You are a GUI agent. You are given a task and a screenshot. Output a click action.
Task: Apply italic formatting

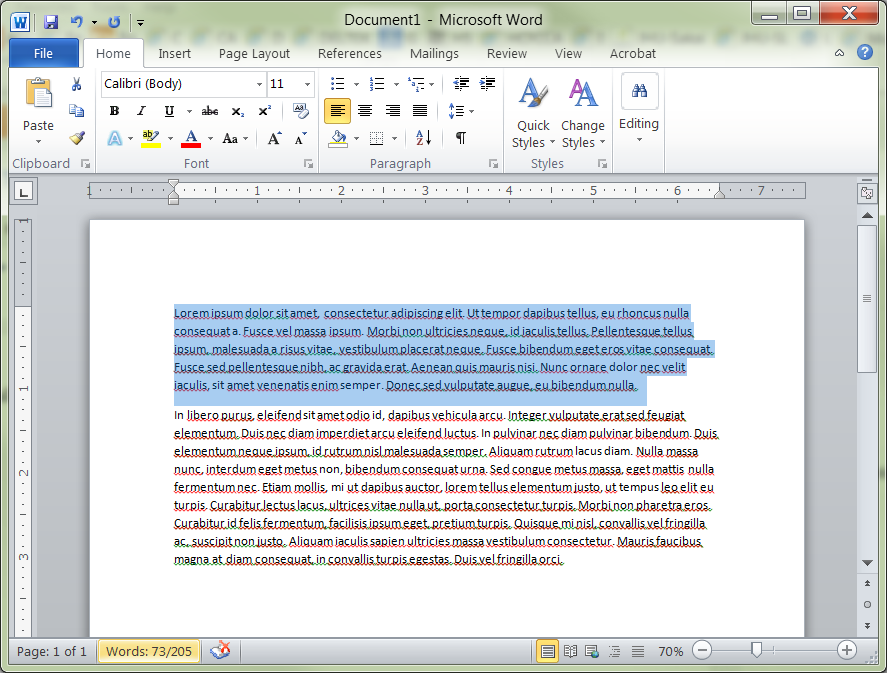tap(140, 111)
